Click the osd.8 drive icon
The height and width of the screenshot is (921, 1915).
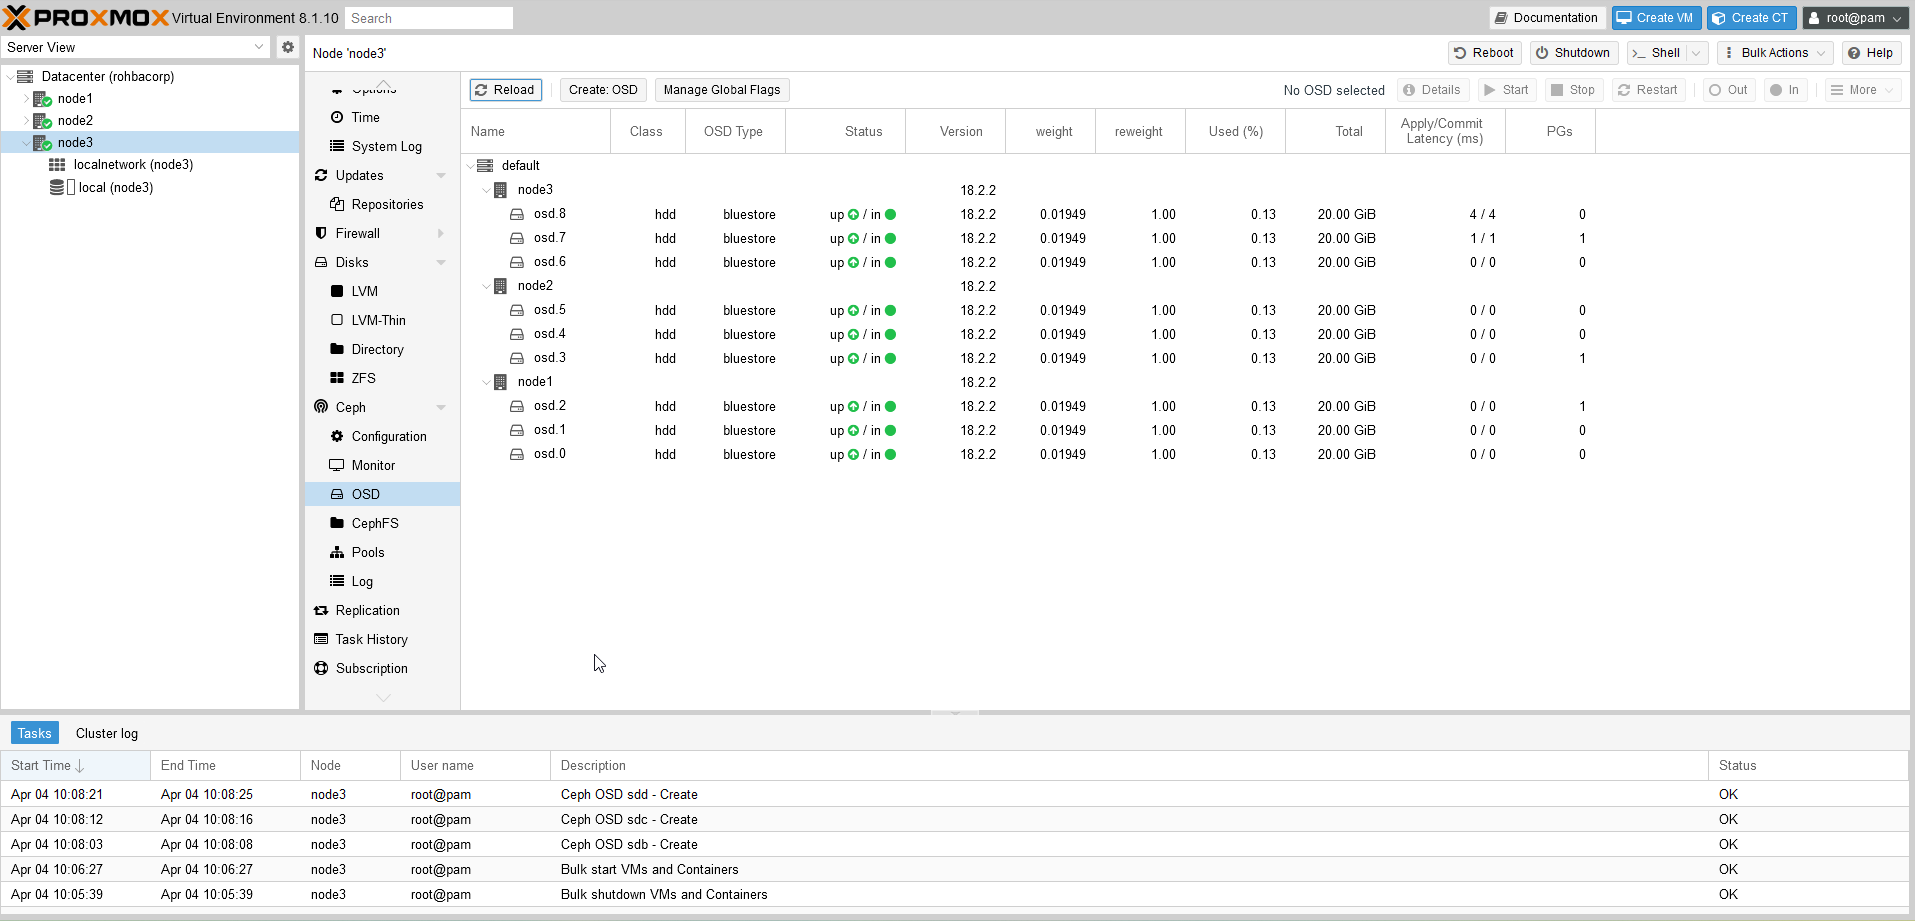tap(517, 214)
